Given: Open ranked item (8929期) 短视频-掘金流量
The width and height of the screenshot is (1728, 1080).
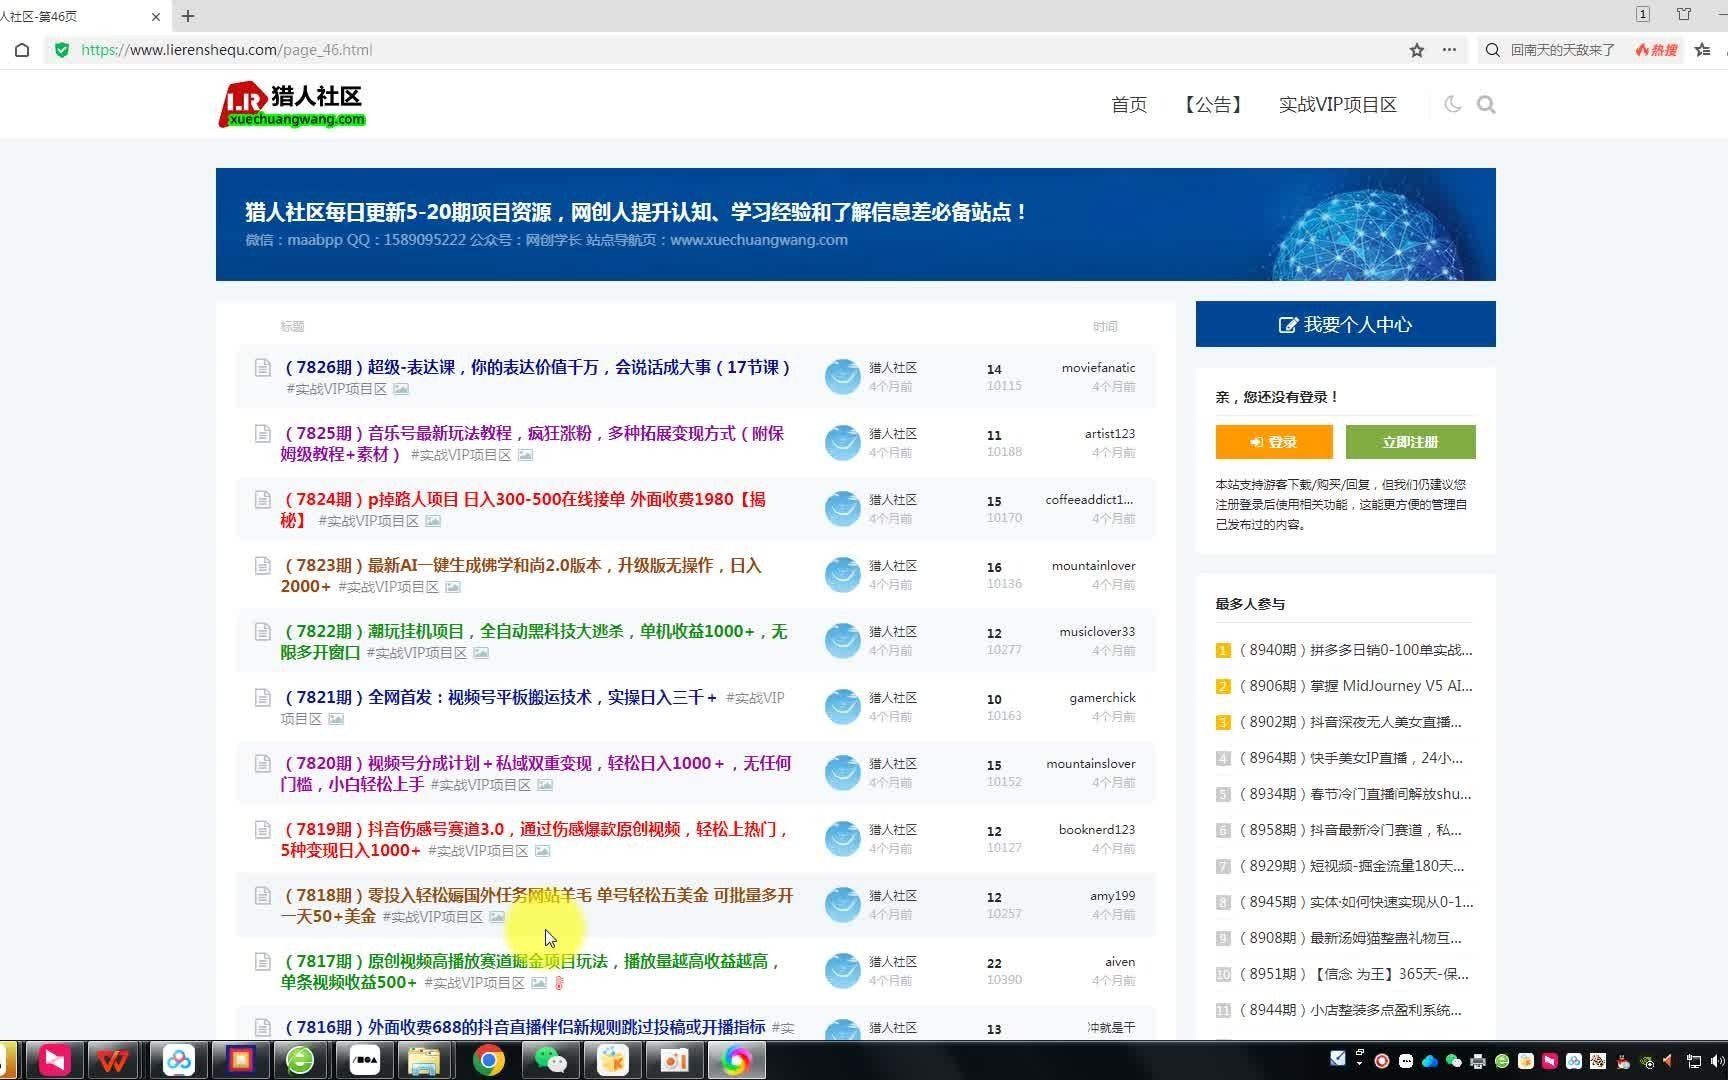Looking at the screenshot, I should pos(1351,866).
